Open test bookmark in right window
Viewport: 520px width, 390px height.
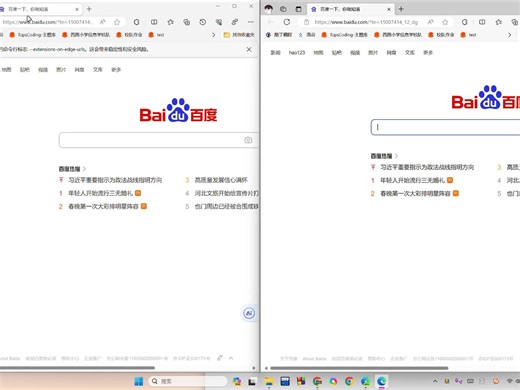tap(468, 35)
